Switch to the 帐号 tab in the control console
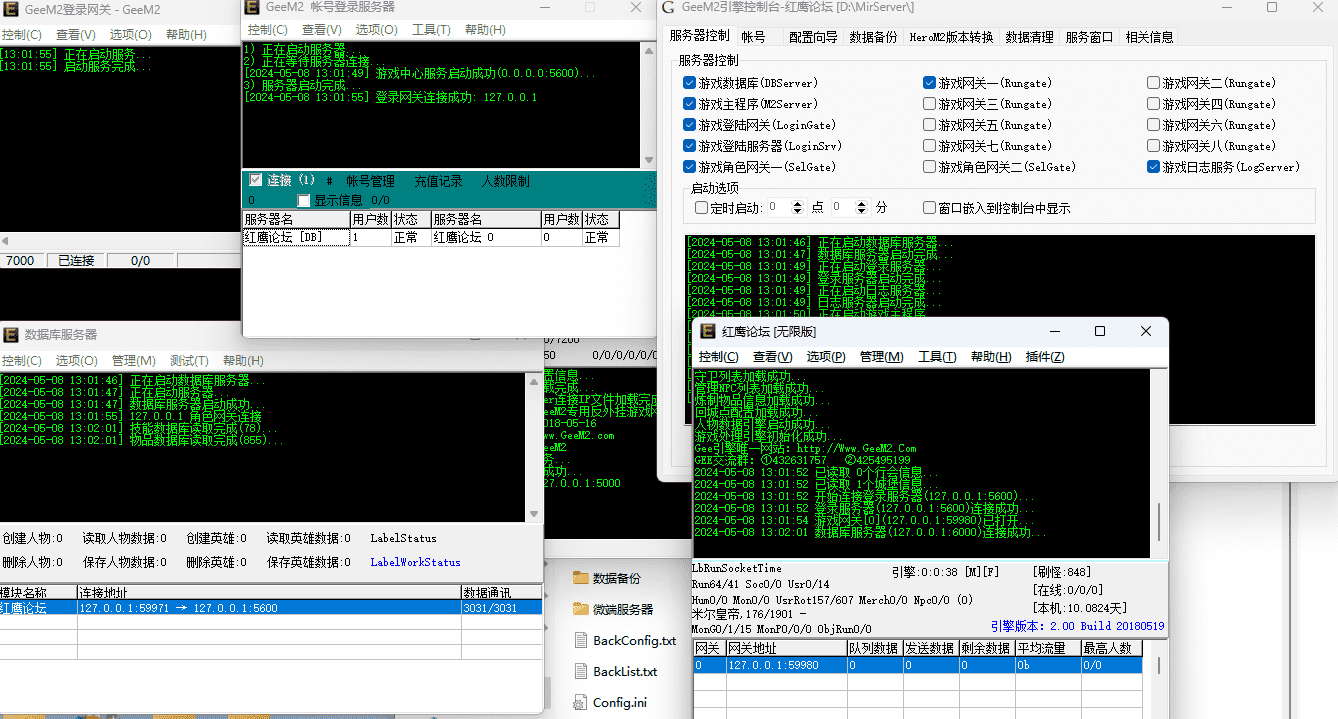 [x=753, y=37]
